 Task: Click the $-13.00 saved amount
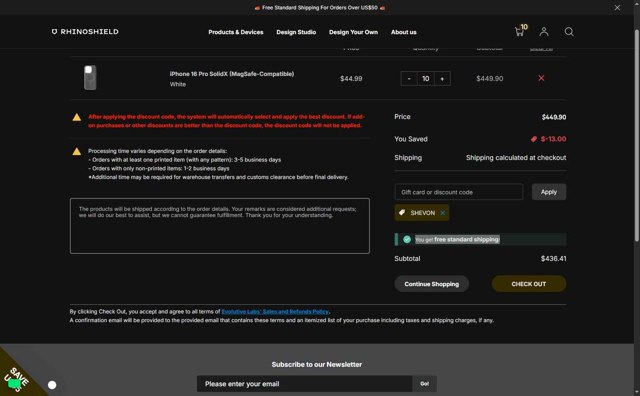click(x=553, y=139)
